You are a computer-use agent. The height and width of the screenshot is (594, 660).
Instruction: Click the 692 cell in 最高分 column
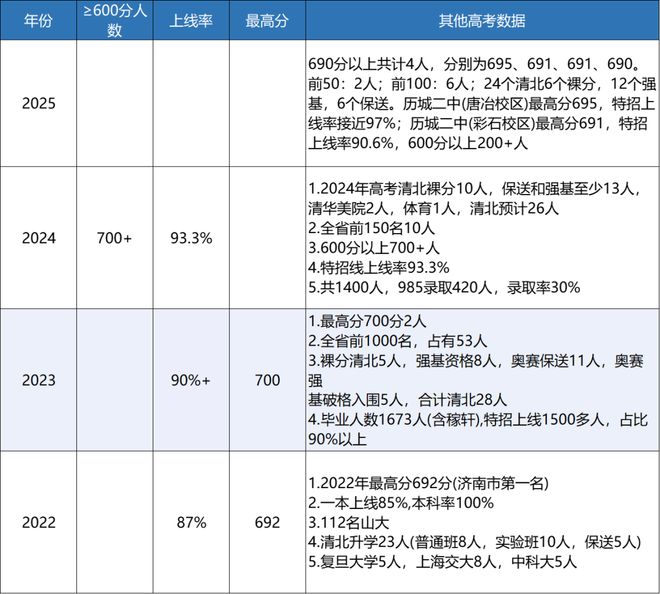[263, 522]
